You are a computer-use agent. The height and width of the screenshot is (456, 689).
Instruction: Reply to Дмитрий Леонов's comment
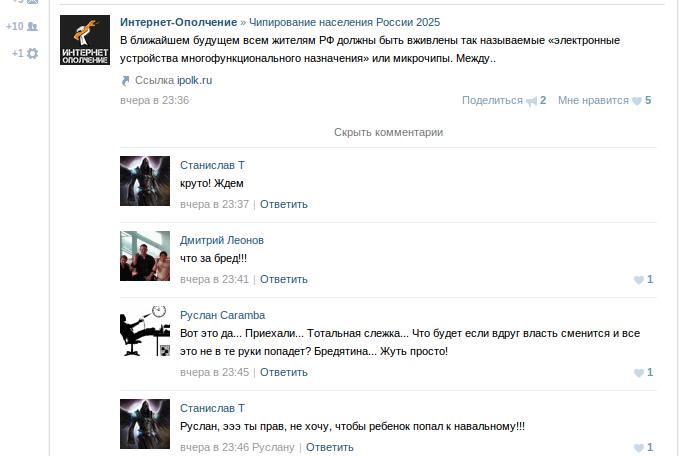284,279
